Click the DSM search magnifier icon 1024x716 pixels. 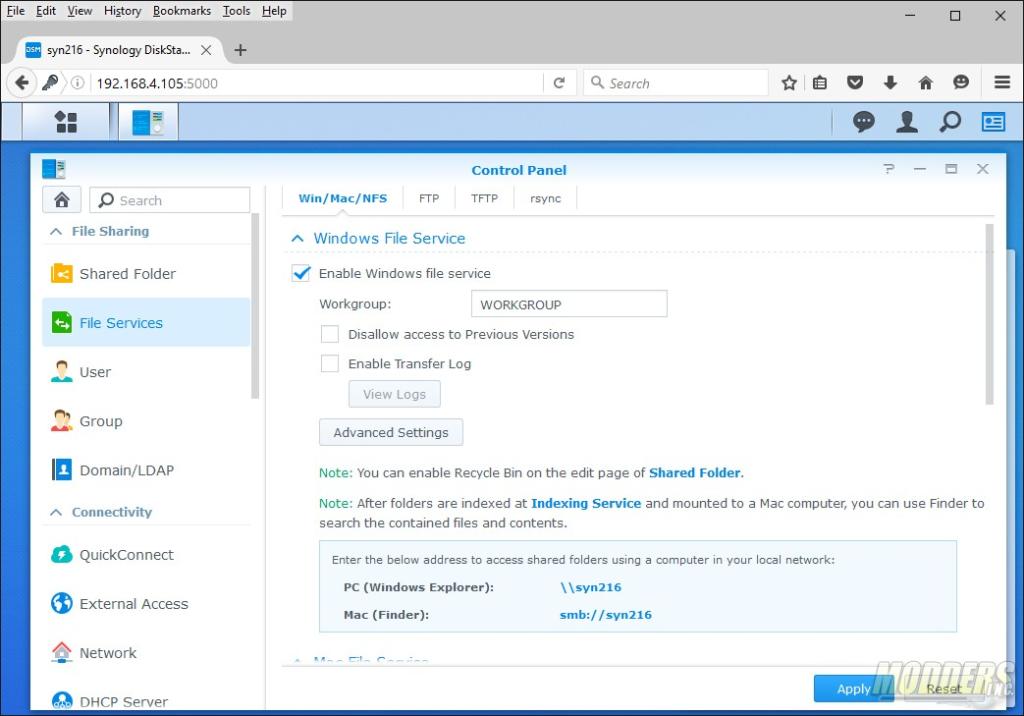[950, 122]
